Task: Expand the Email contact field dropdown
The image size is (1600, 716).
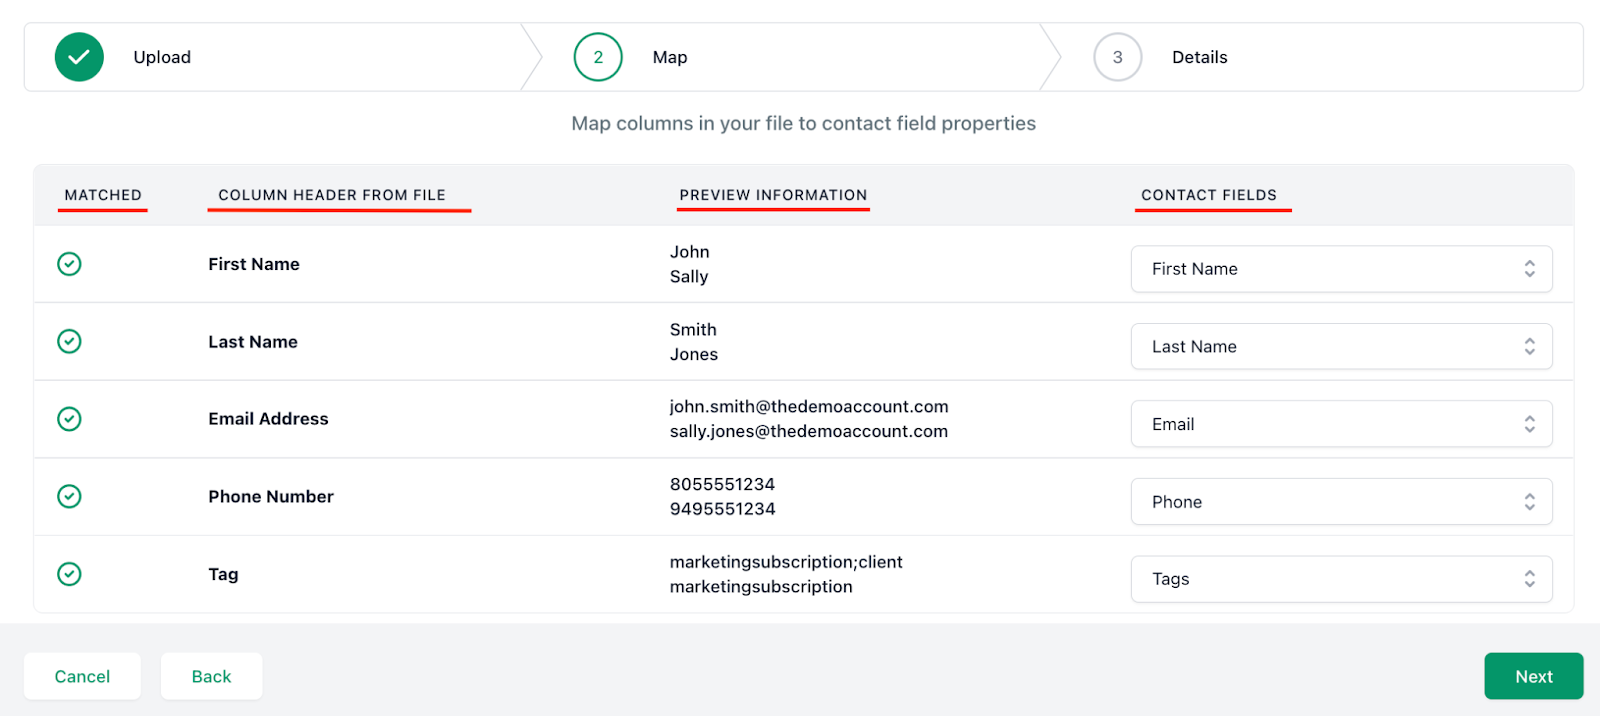Action: point(1341,424)
